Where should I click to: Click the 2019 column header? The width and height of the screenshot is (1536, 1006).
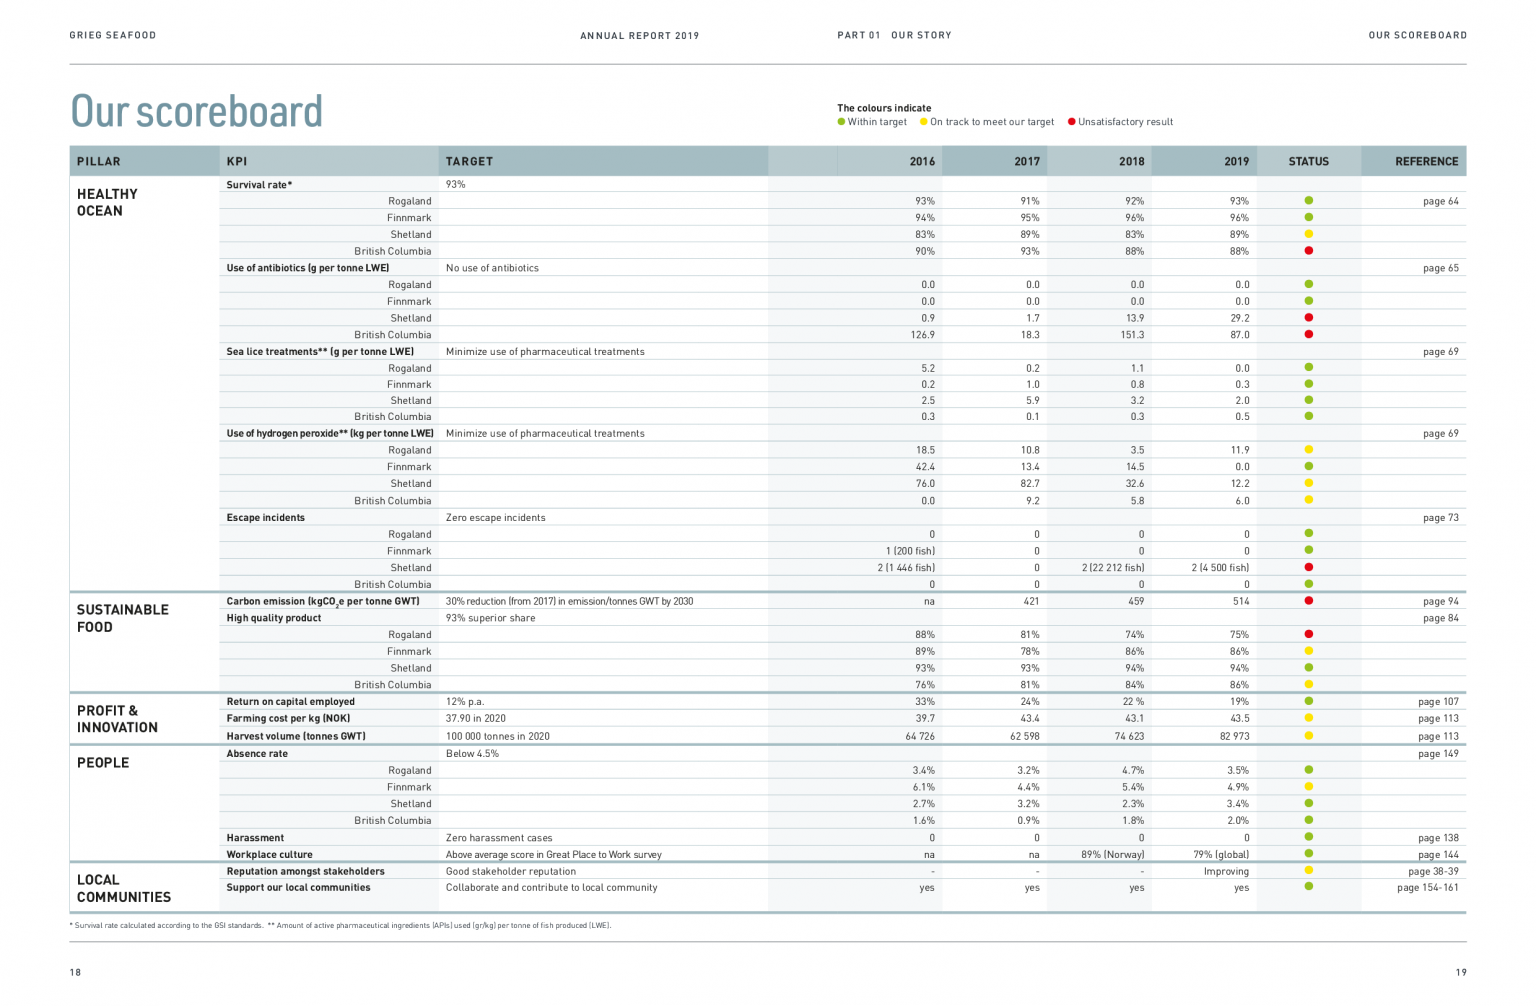tap(1236, 161)
